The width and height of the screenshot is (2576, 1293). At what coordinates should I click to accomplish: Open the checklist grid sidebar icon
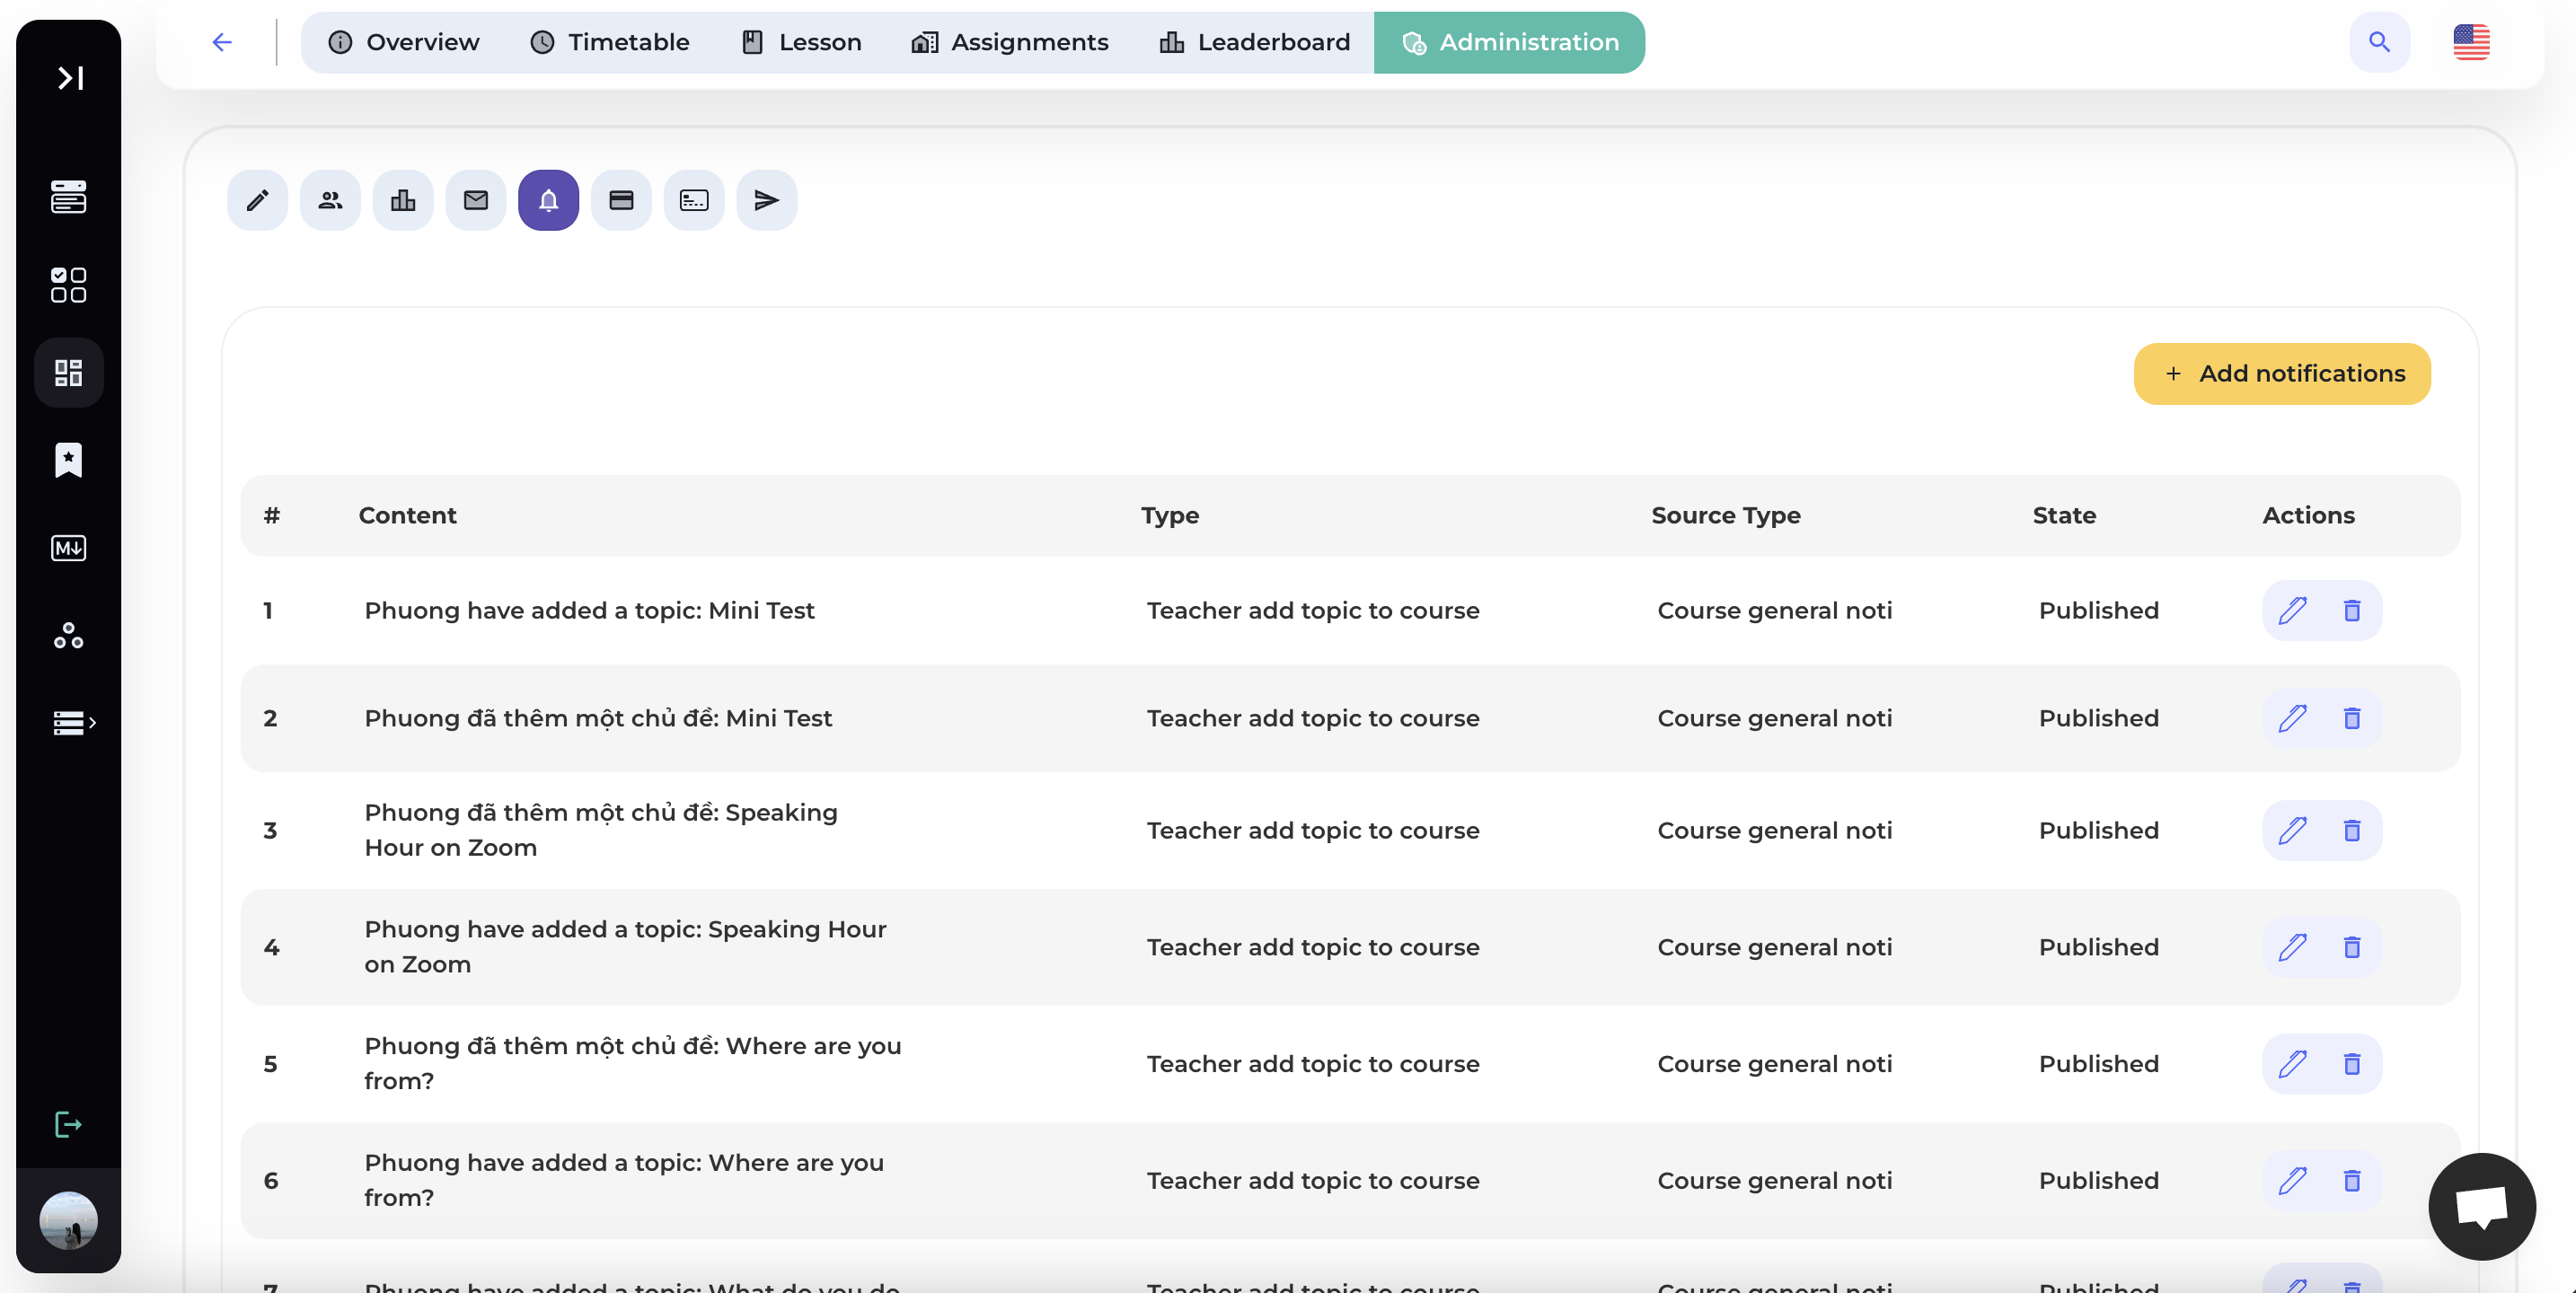click(69, 285)
